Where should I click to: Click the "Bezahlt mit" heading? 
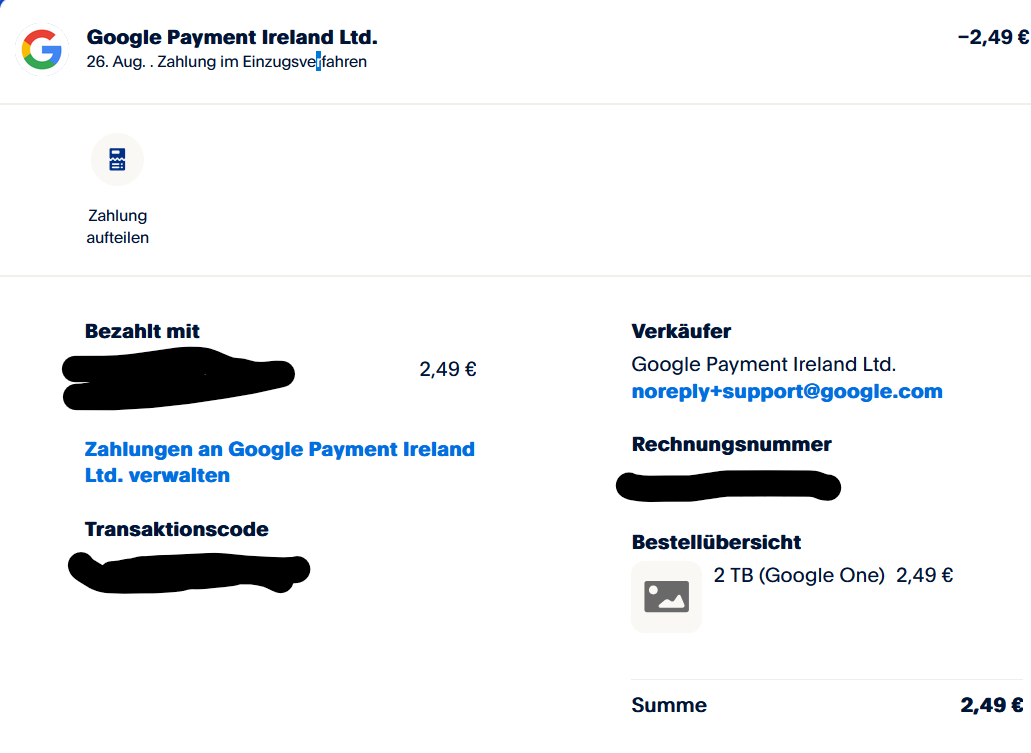click(x=142, y=331)
